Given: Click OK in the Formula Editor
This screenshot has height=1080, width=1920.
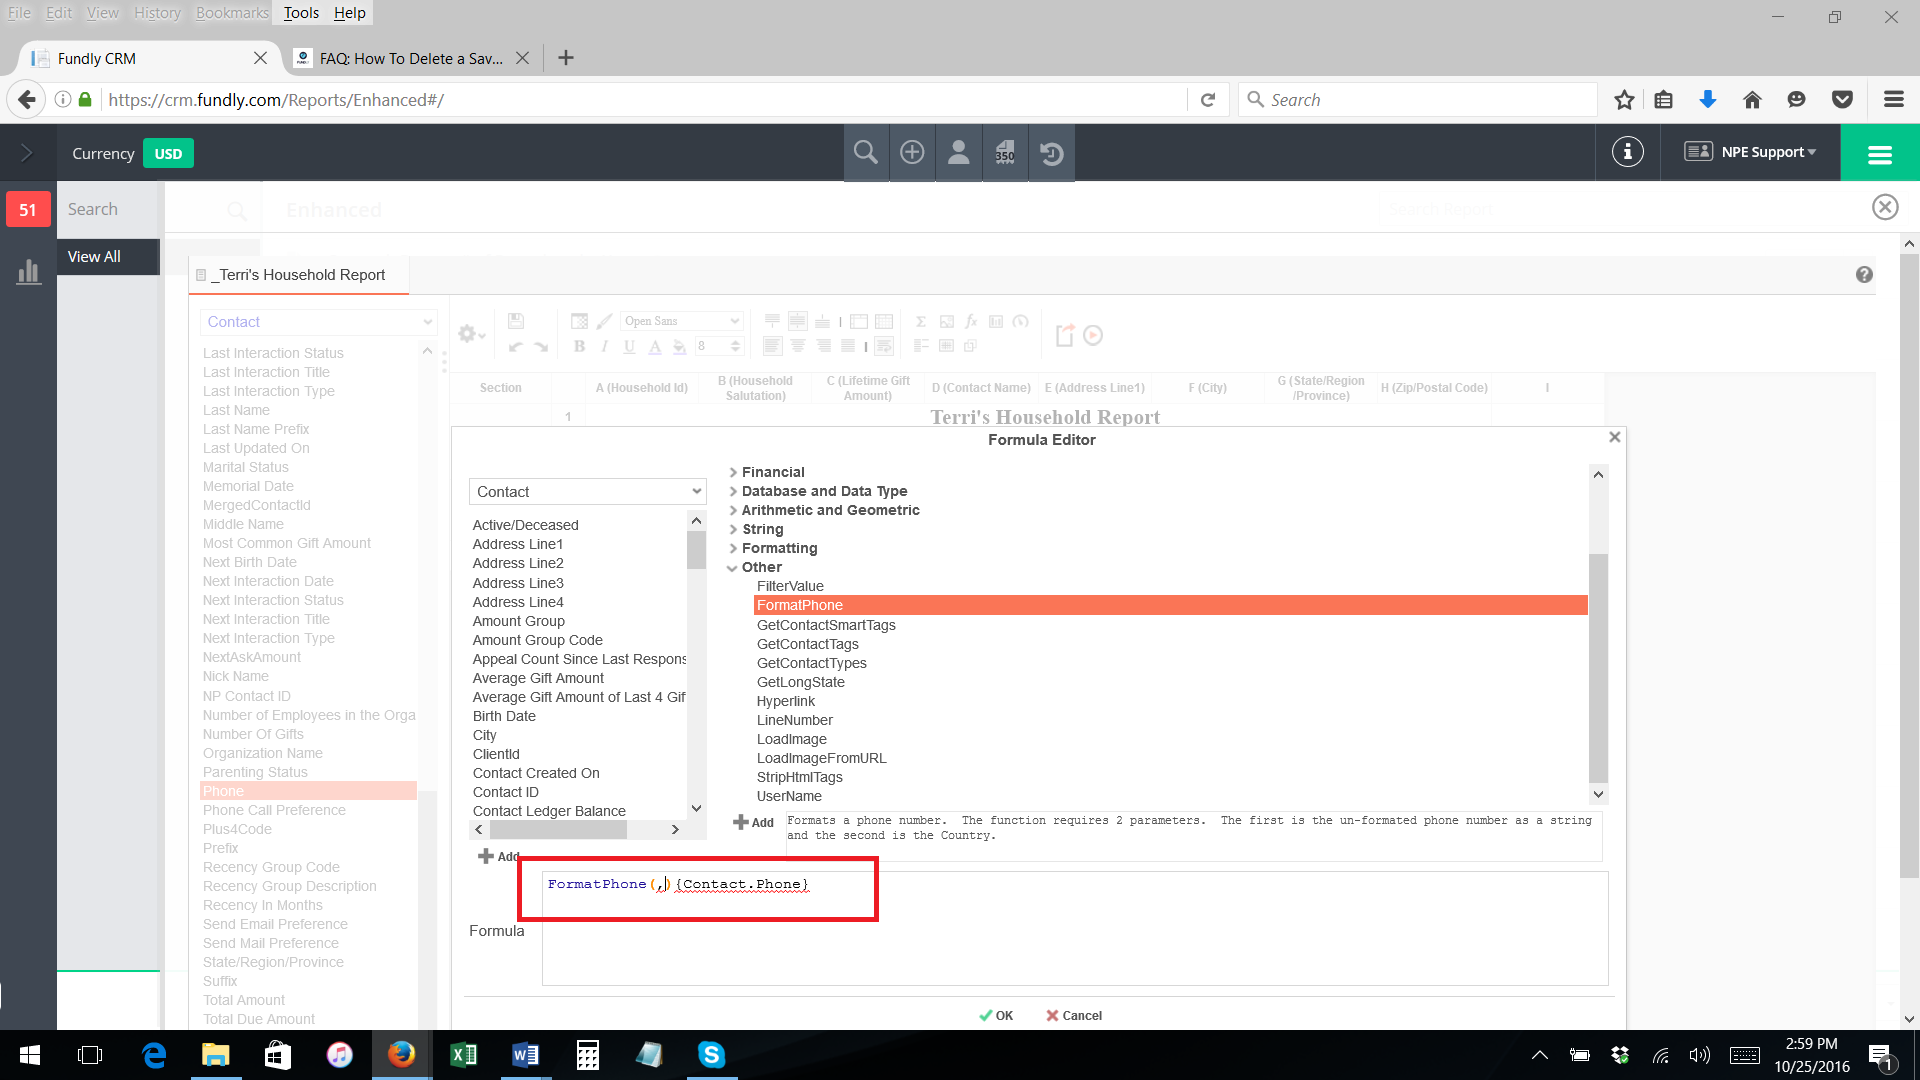Looking at the screenshot, I should pos(996,1016).
